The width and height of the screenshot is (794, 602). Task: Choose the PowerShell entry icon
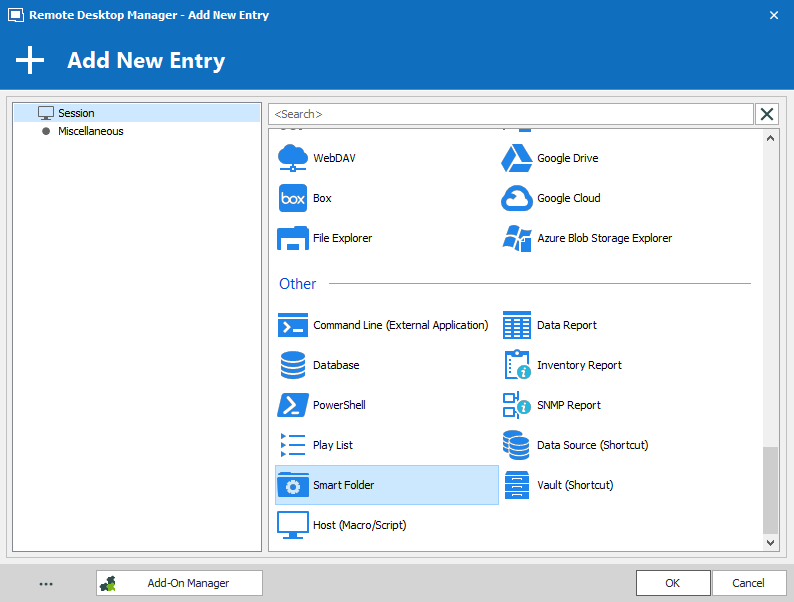(x=292, y=405)
